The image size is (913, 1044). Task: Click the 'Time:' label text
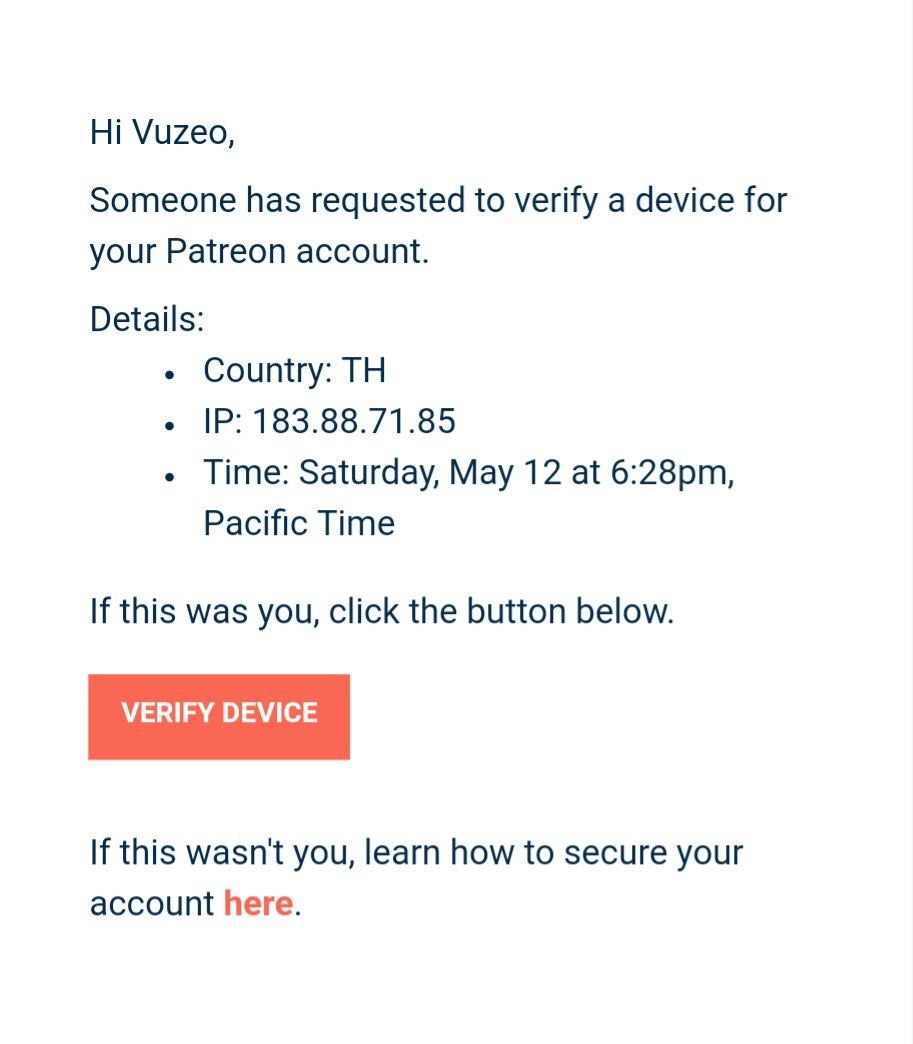tap(246, 472)
